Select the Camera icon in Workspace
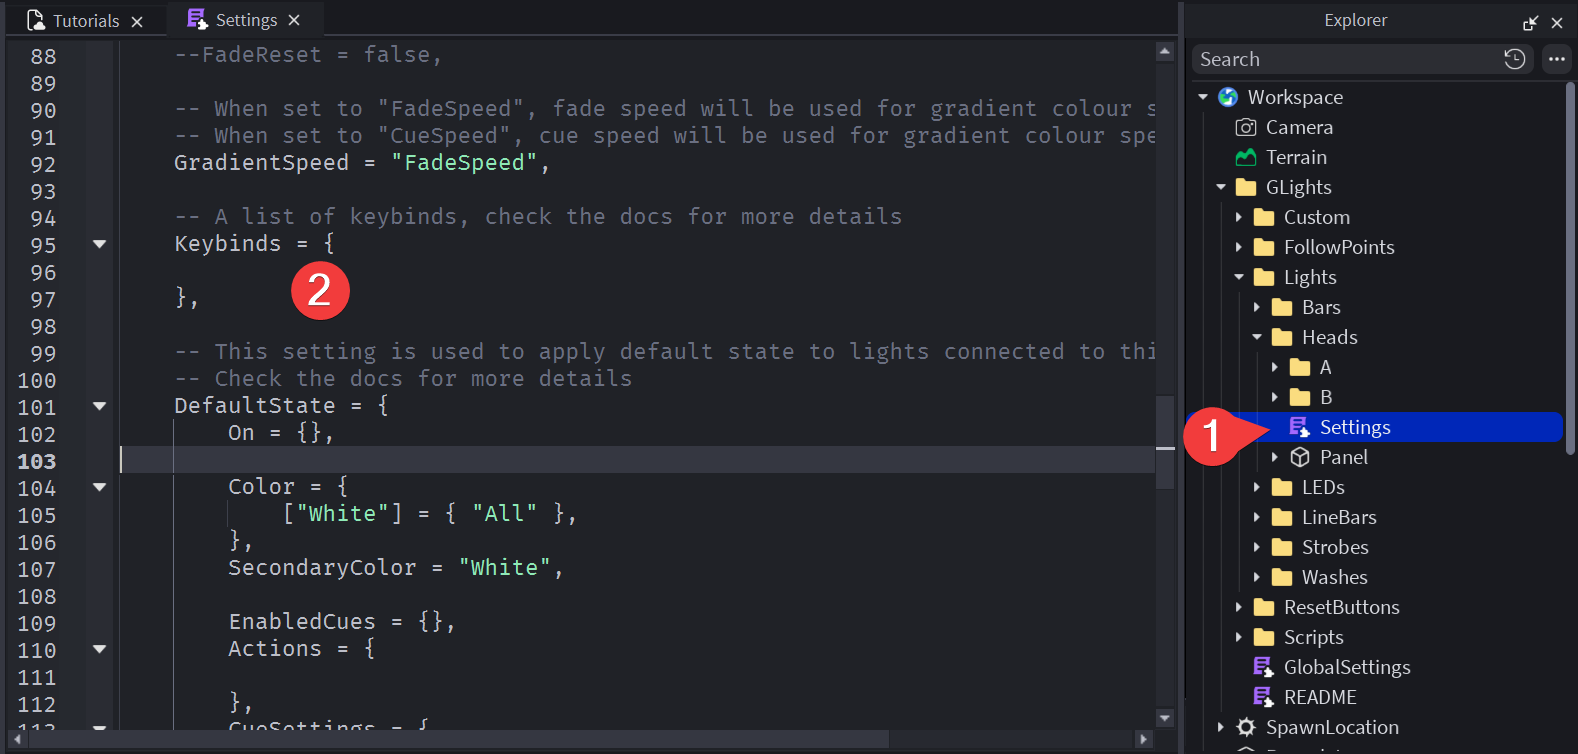Screen dimensions: 1578x754 (x=1246, y=127)
